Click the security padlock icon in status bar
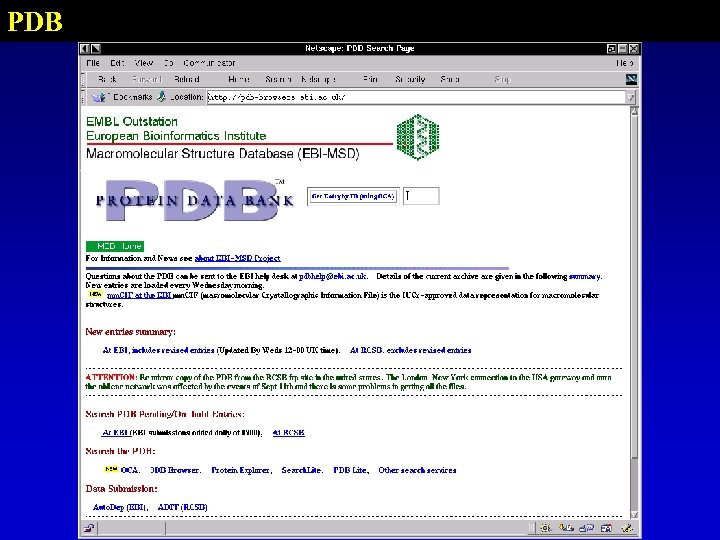 [x=89, y=528]
